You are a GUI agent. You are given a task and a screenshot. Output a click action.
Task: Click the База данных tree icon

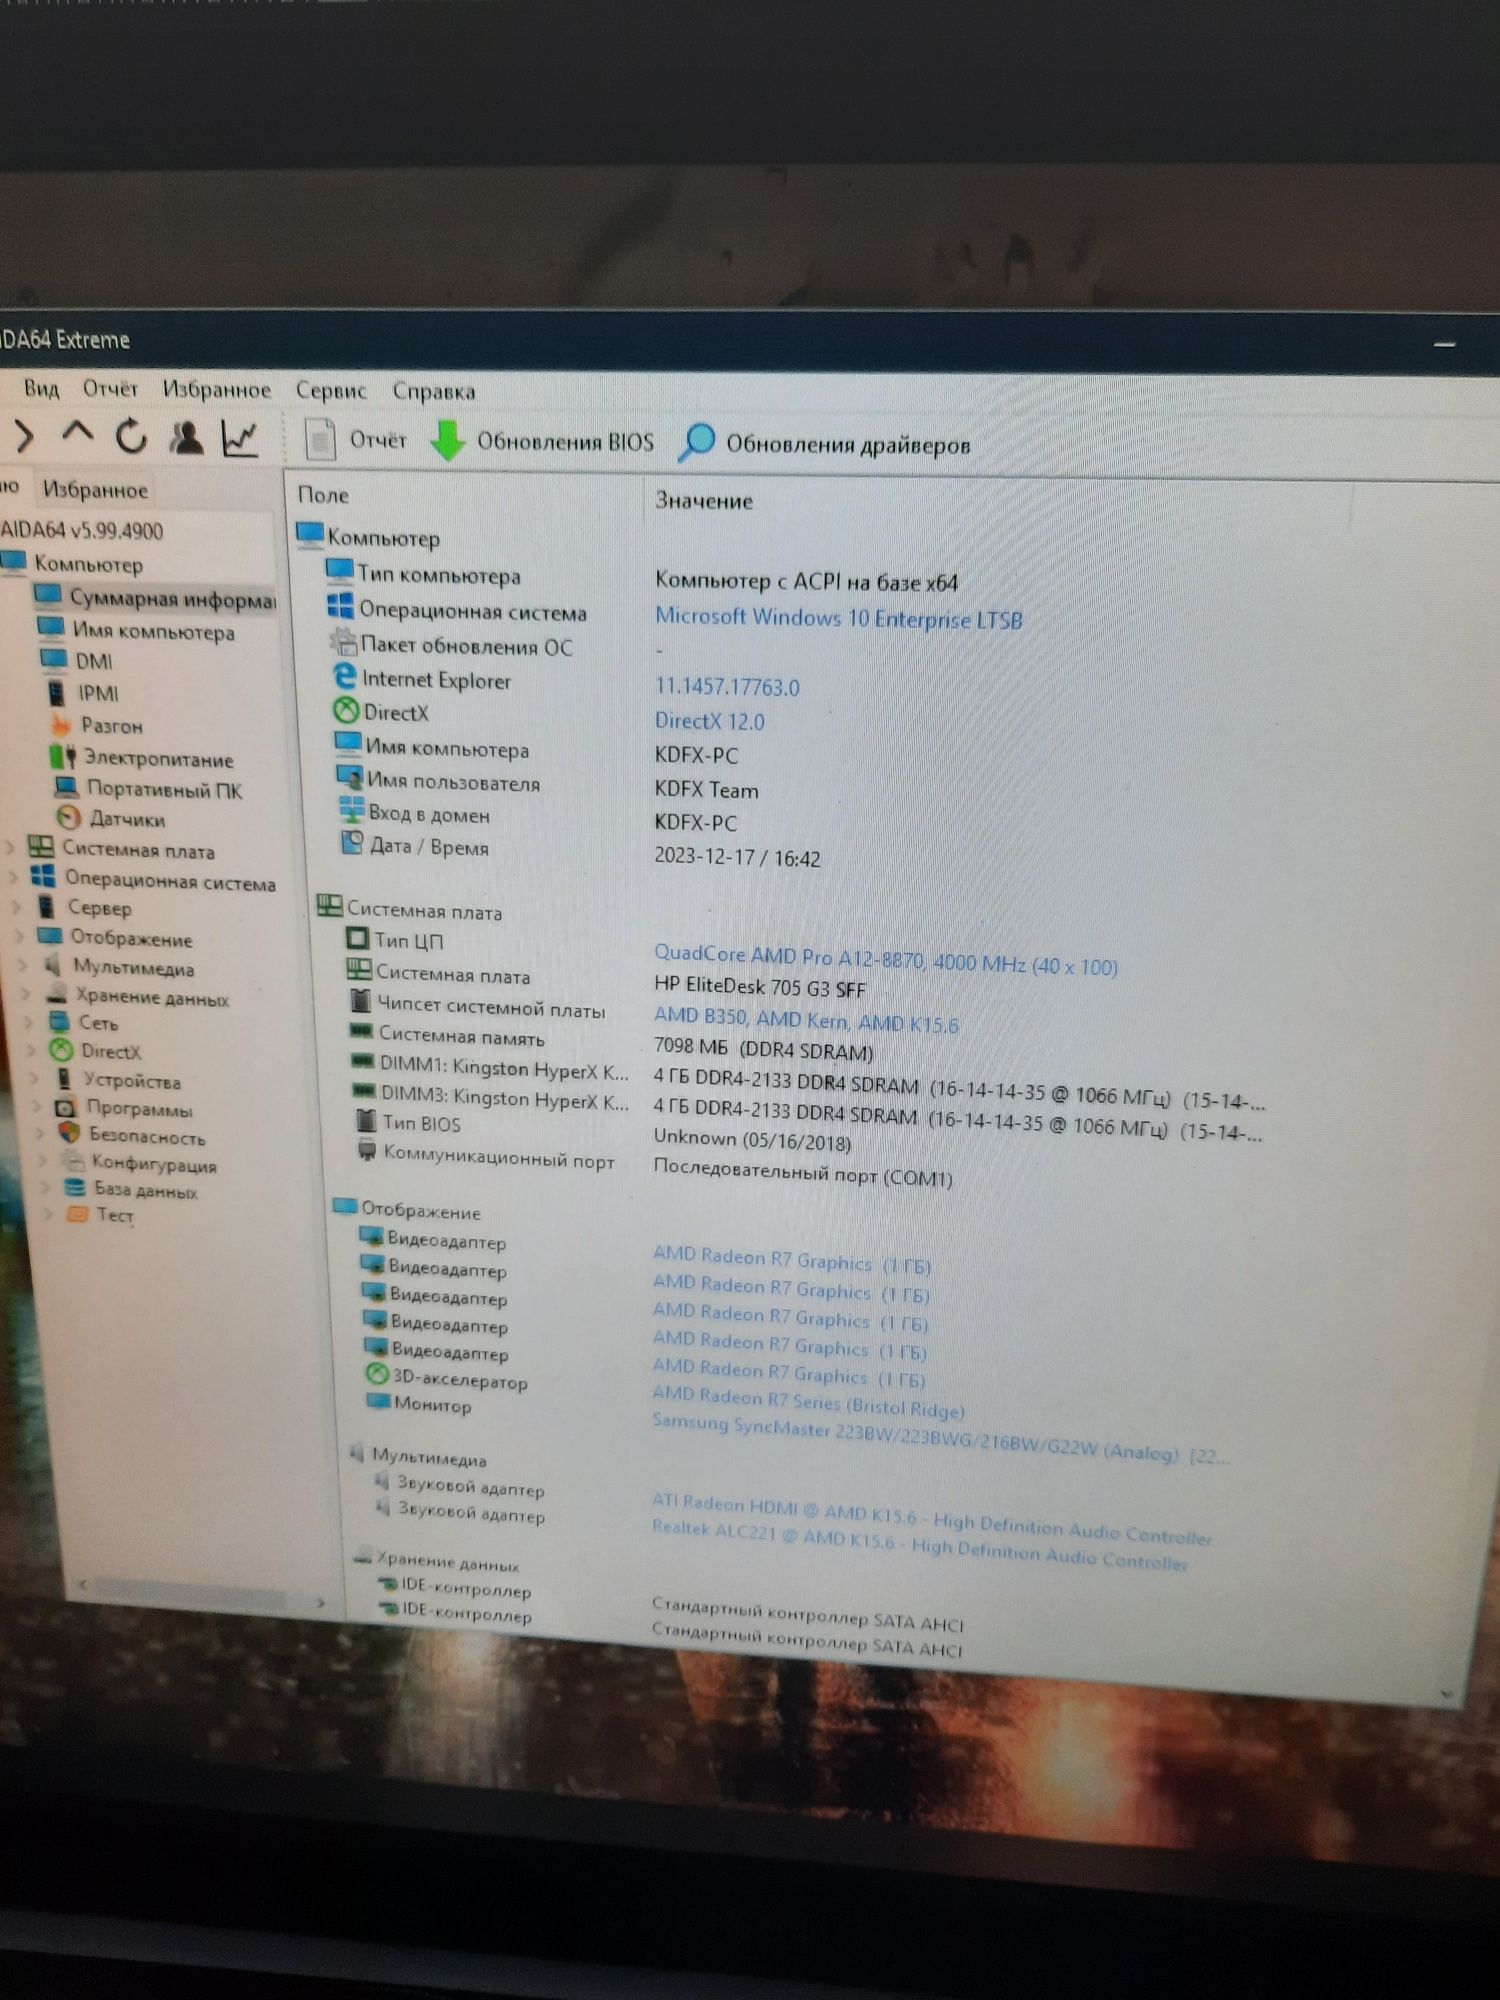[75, 1188]
